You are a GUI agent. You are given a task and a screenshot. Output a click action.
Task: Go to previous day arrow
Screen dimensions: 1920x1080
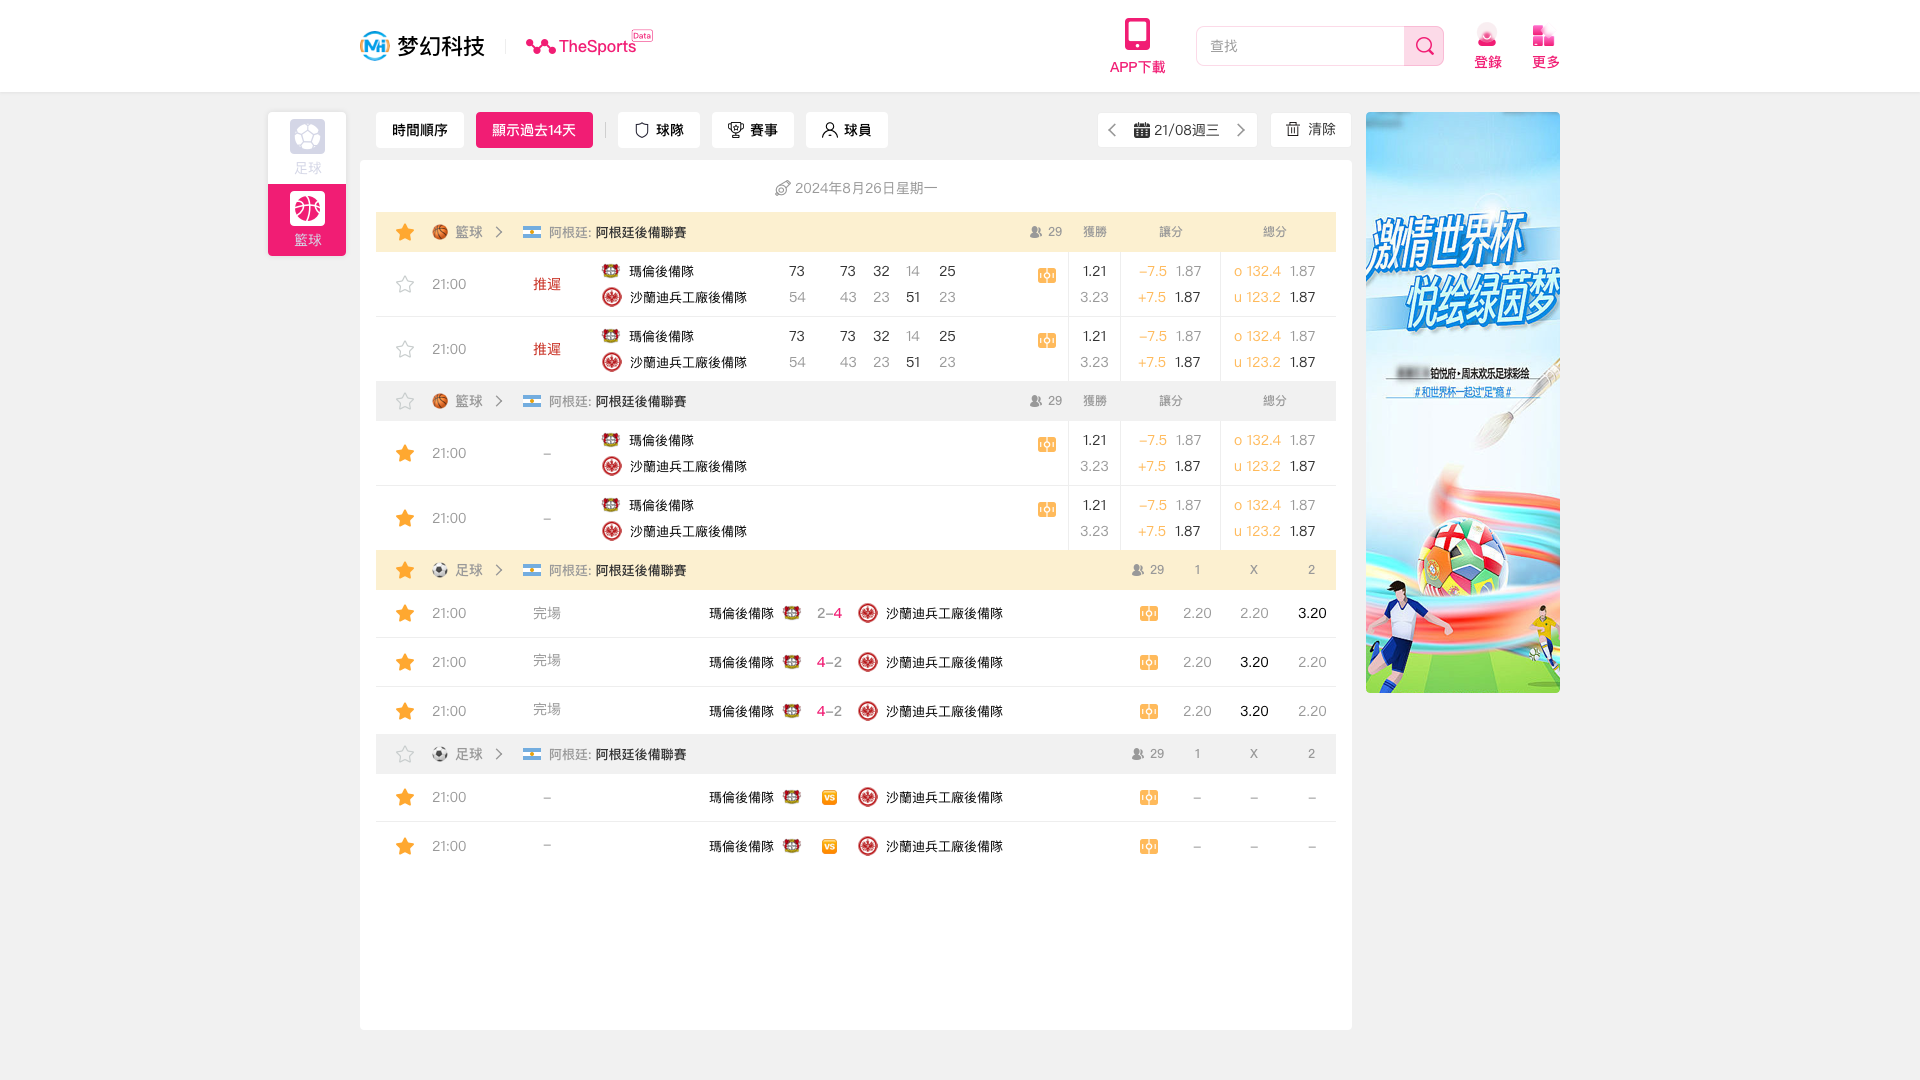[x=1112, y=130]
